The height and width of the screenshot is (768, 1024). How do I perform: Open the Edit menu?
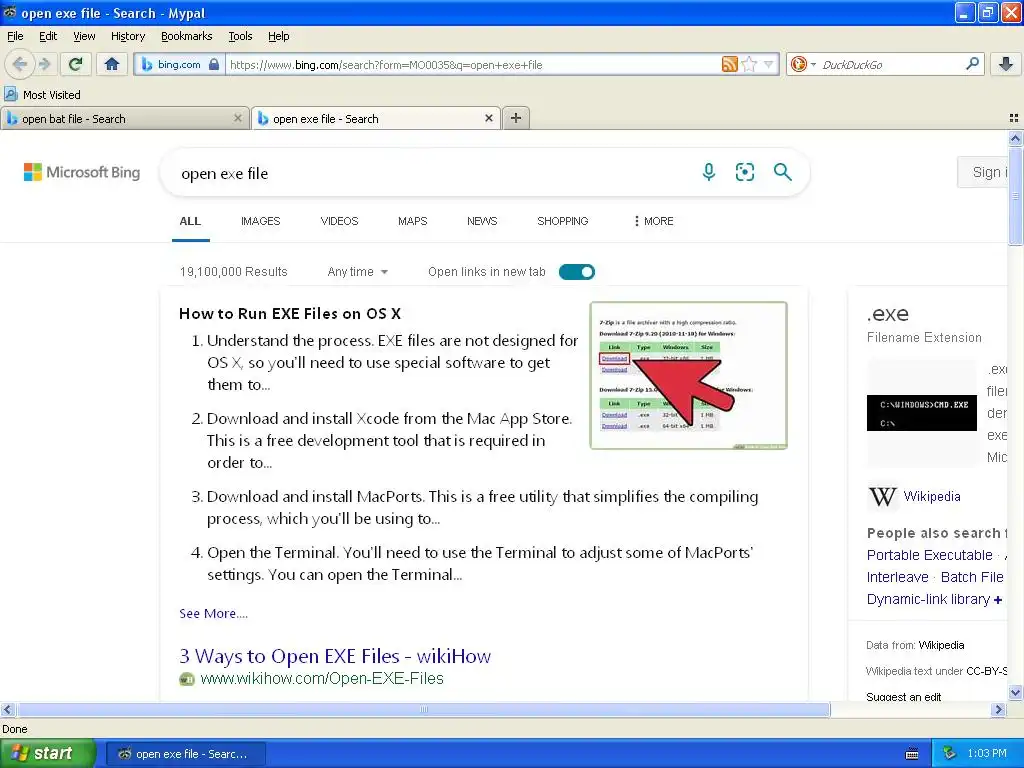tap(48, 36)
